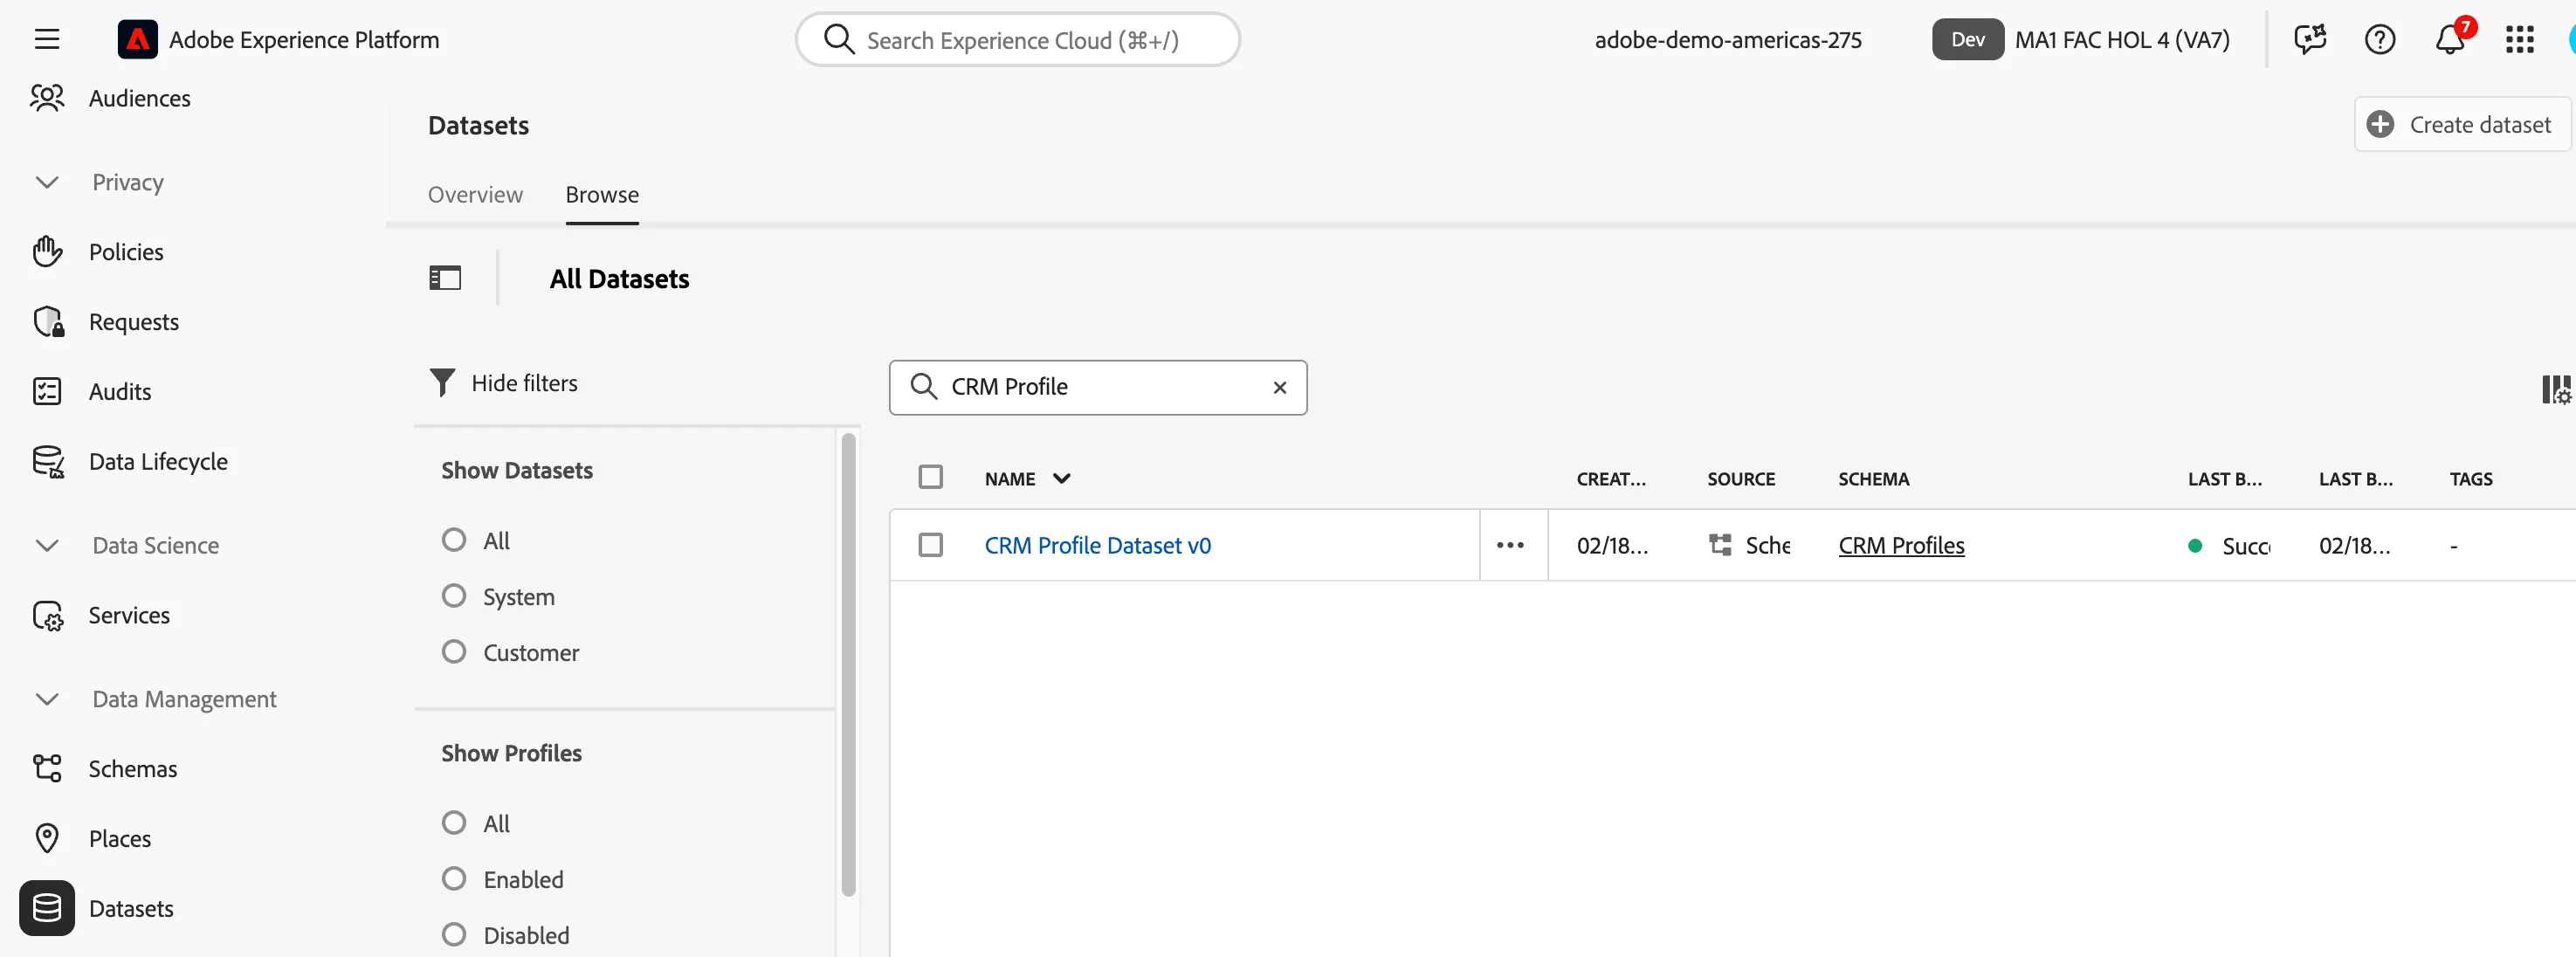
Task: Clear the CRM Profile search text
Action: (x=1279, y=387)
